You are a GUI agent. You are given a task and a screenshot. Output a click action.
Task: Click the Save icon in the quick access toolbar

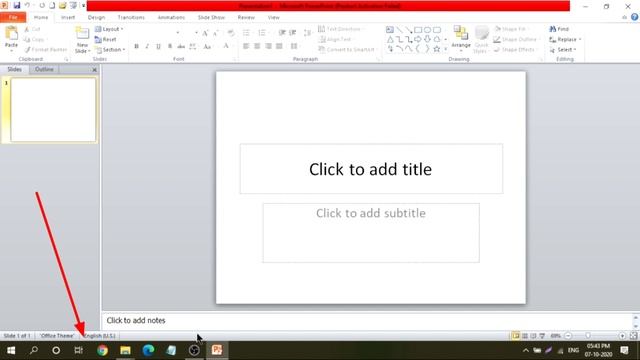click(x=17, y=6)
